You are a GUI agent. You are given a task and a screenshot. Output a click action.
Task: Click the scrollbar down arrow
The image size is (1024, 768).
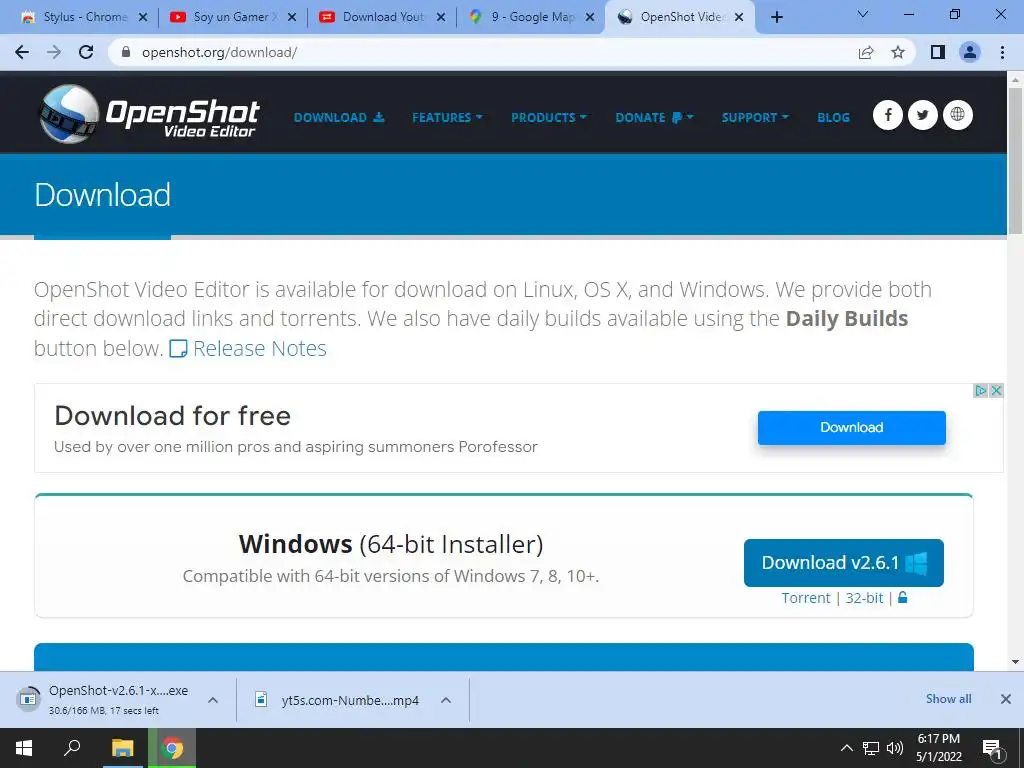[1015, 662]
